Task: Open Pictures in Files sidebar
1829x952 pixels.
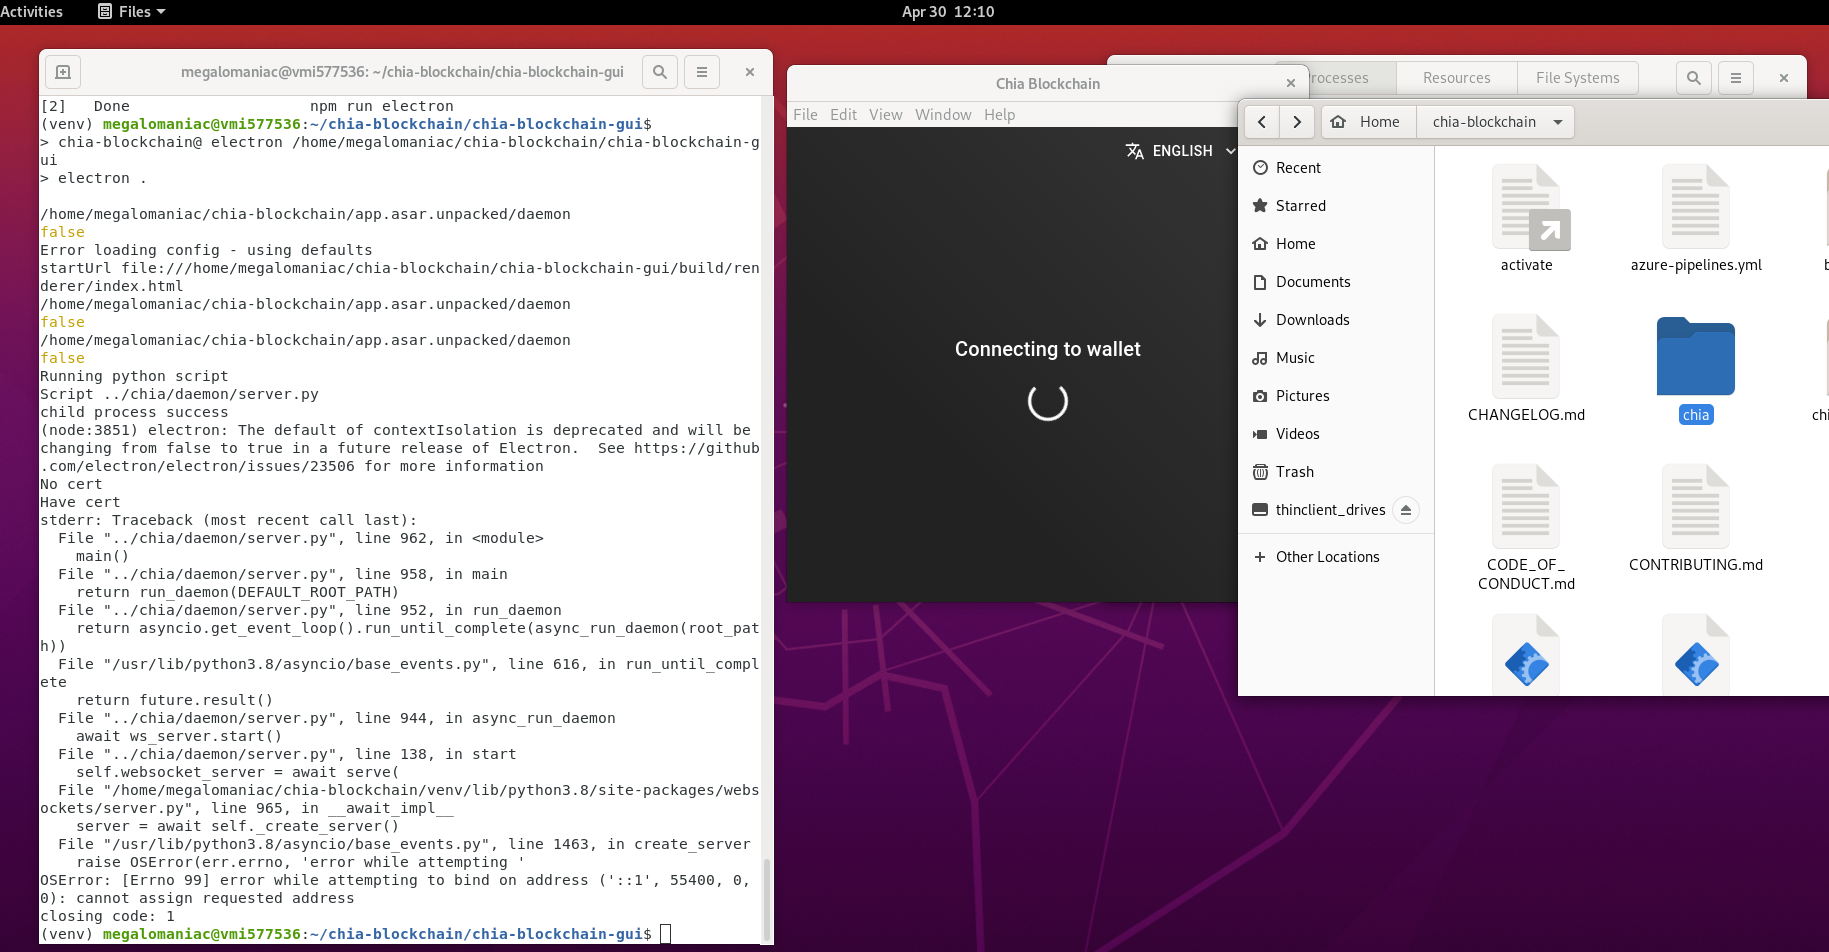Action: (1335, 396)
